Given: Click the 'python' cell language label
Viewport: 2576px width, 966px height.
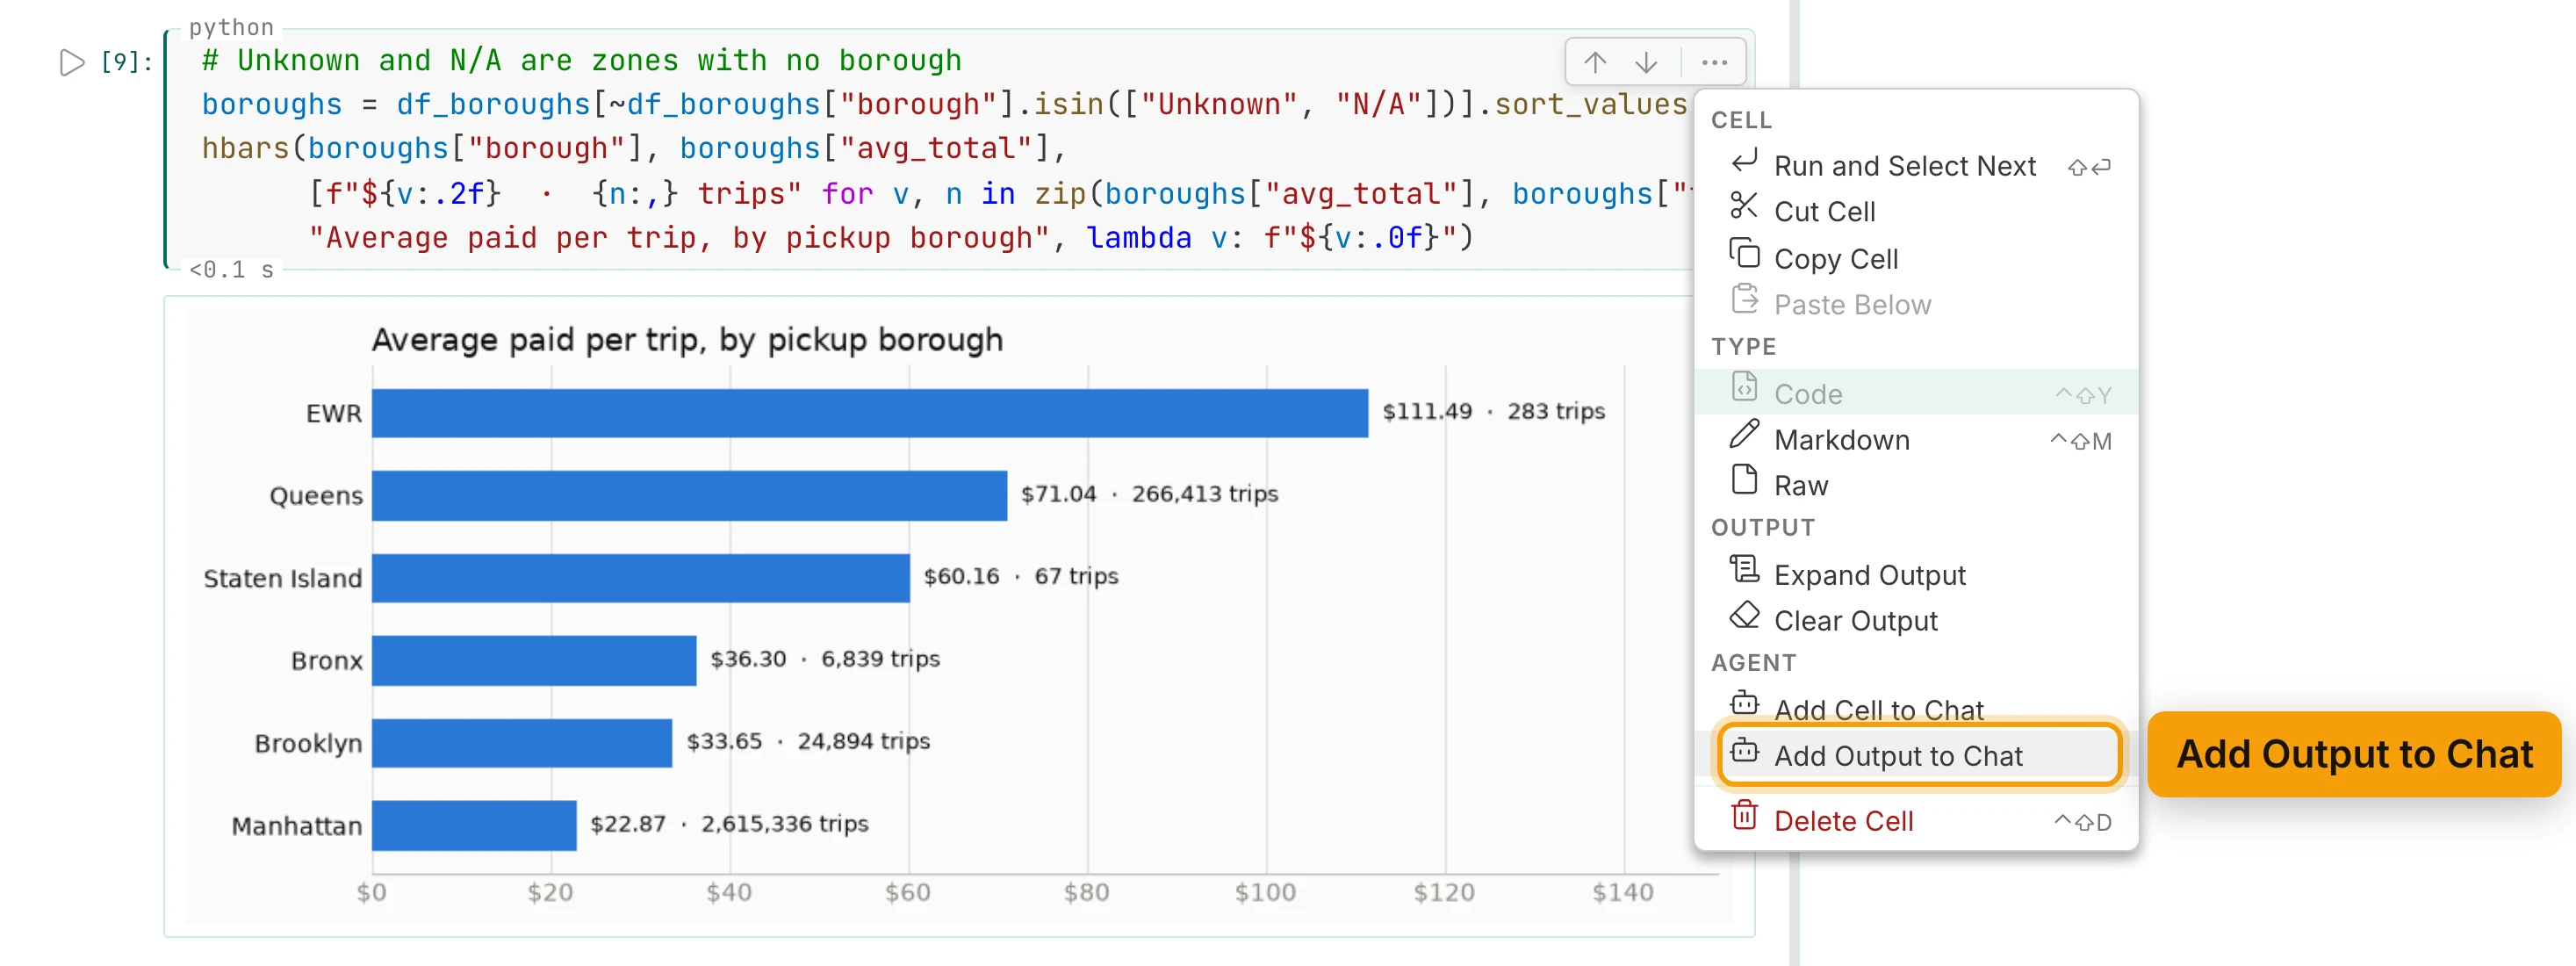Looking at the screenshot, I should [x=231, y=27].
